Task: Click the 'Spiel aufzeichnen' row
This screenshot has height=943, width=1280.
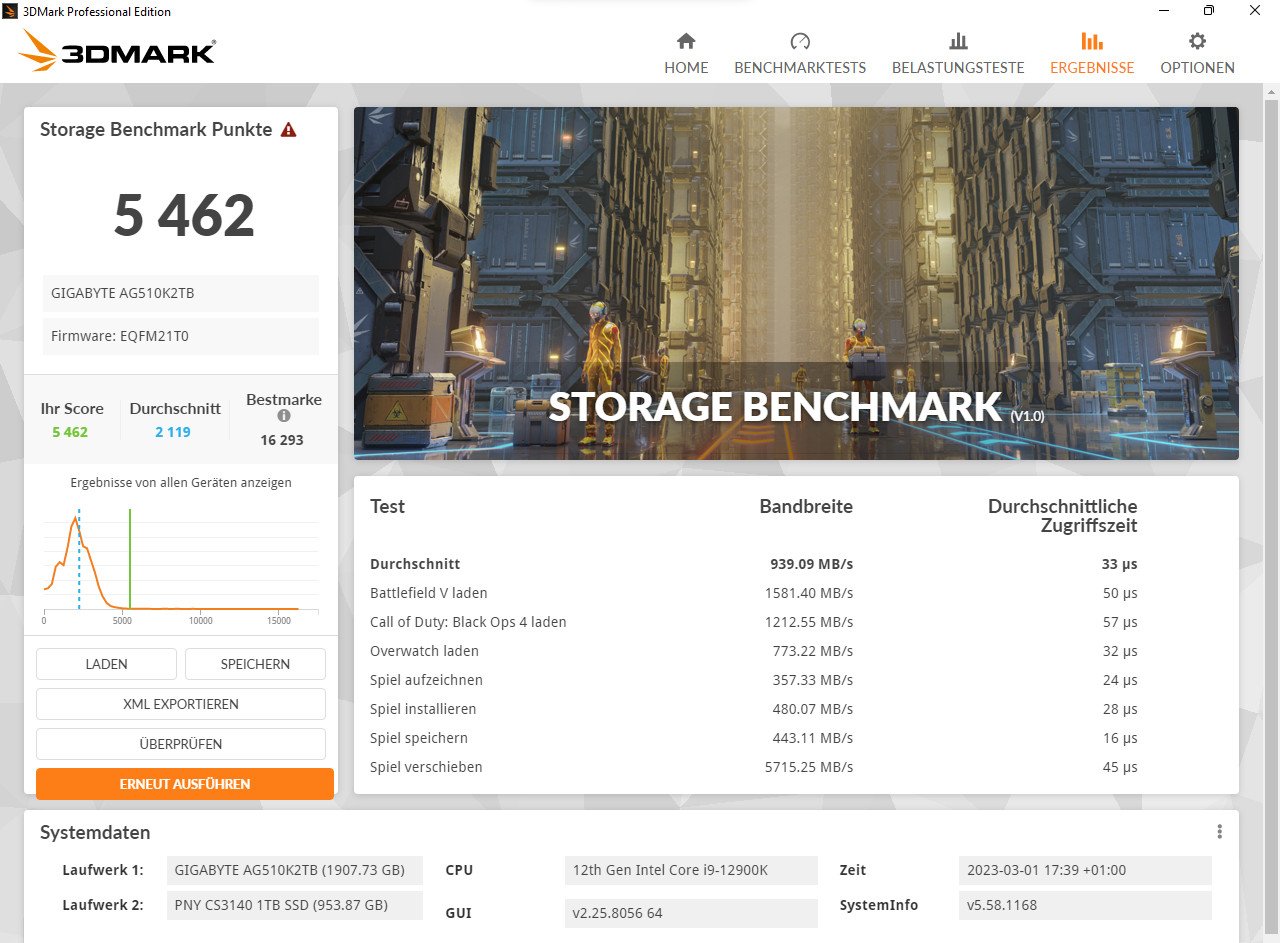Action: pyautogui.click(x=754, y=680)
